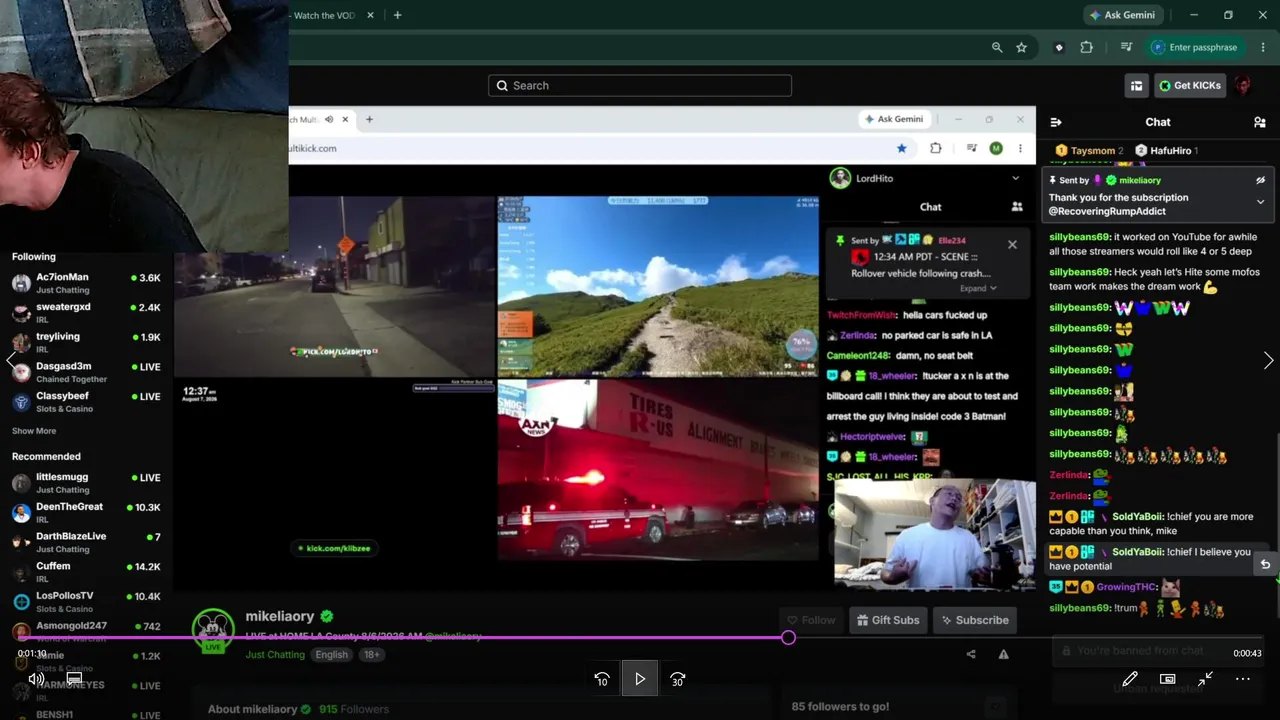Open picture-in-picture mode icon
Screen dimensions: 1280x720
[1167, 679]
